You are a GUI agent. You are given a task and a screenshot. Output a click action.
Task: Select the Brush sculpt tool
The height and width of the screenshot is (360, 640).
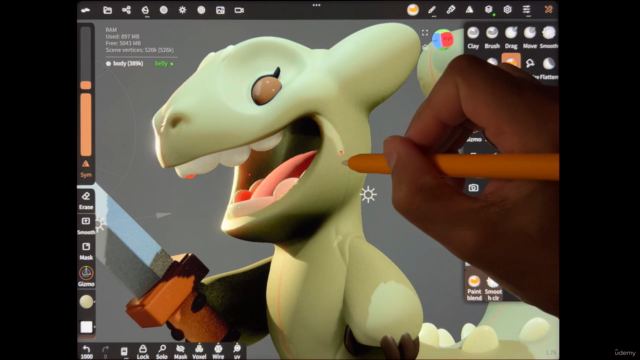pyautogui.click(x=492, y=38)
